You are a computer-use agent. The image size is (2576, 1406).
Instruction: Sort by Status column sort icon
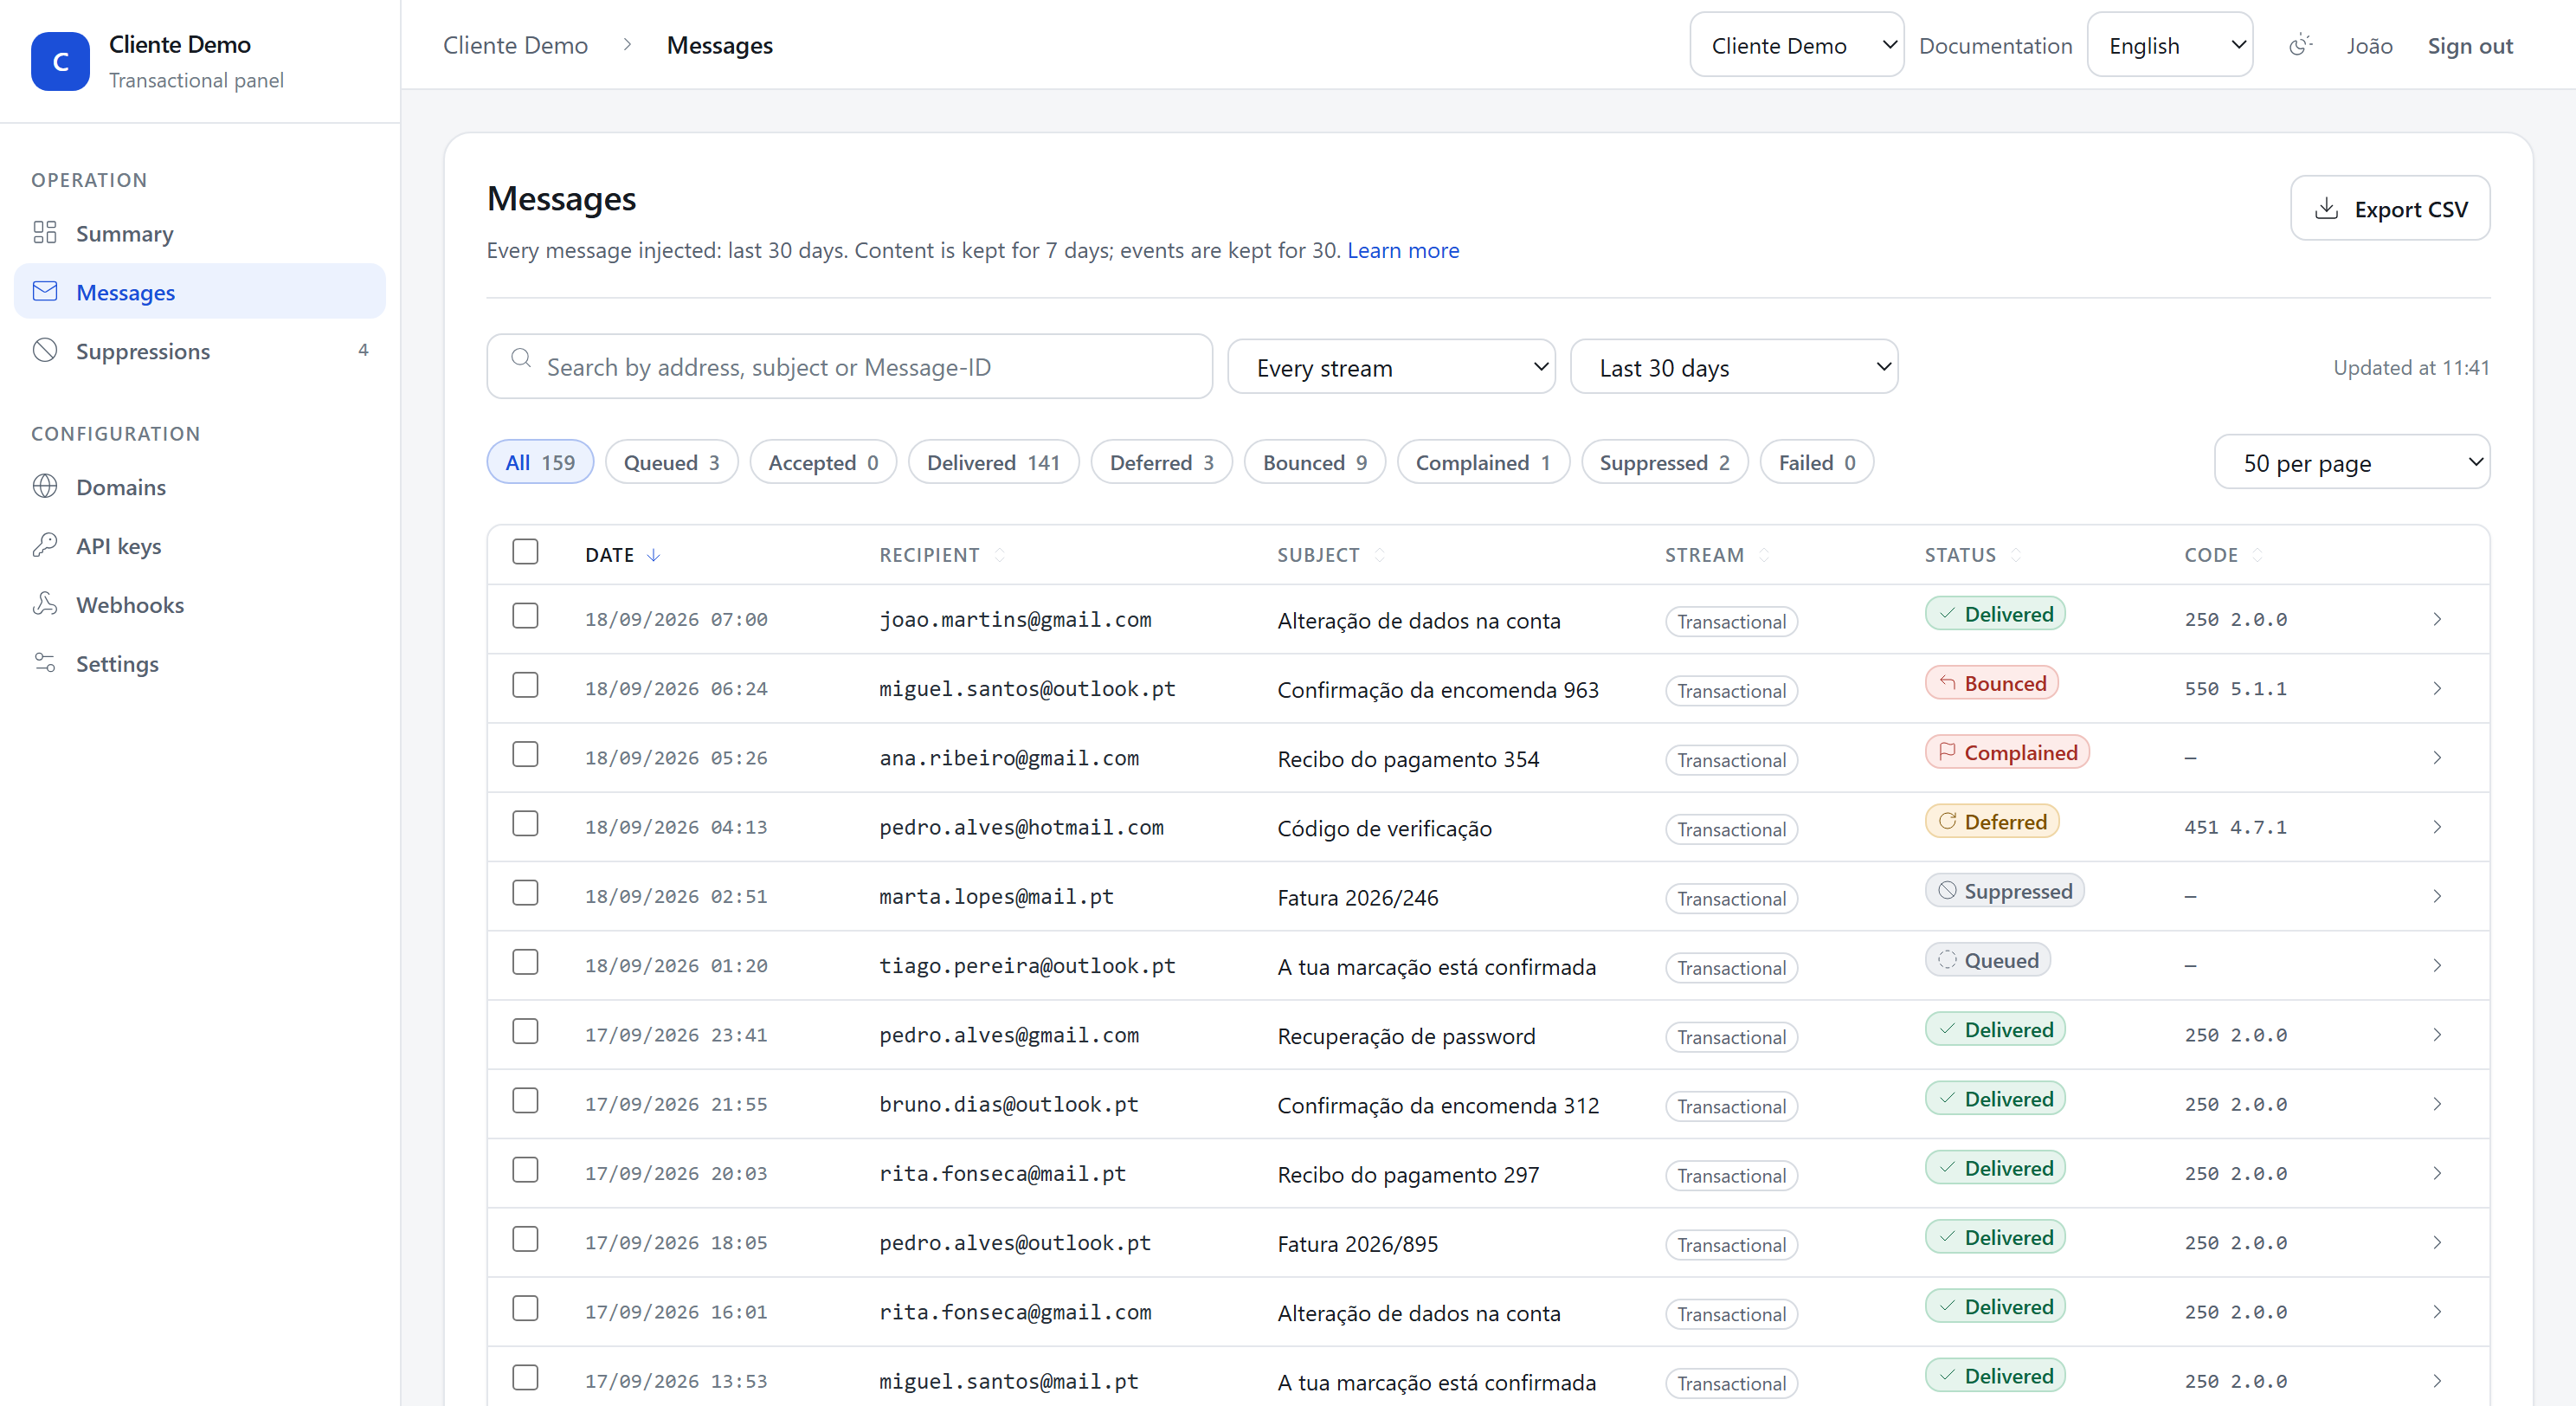[2016, 555]
